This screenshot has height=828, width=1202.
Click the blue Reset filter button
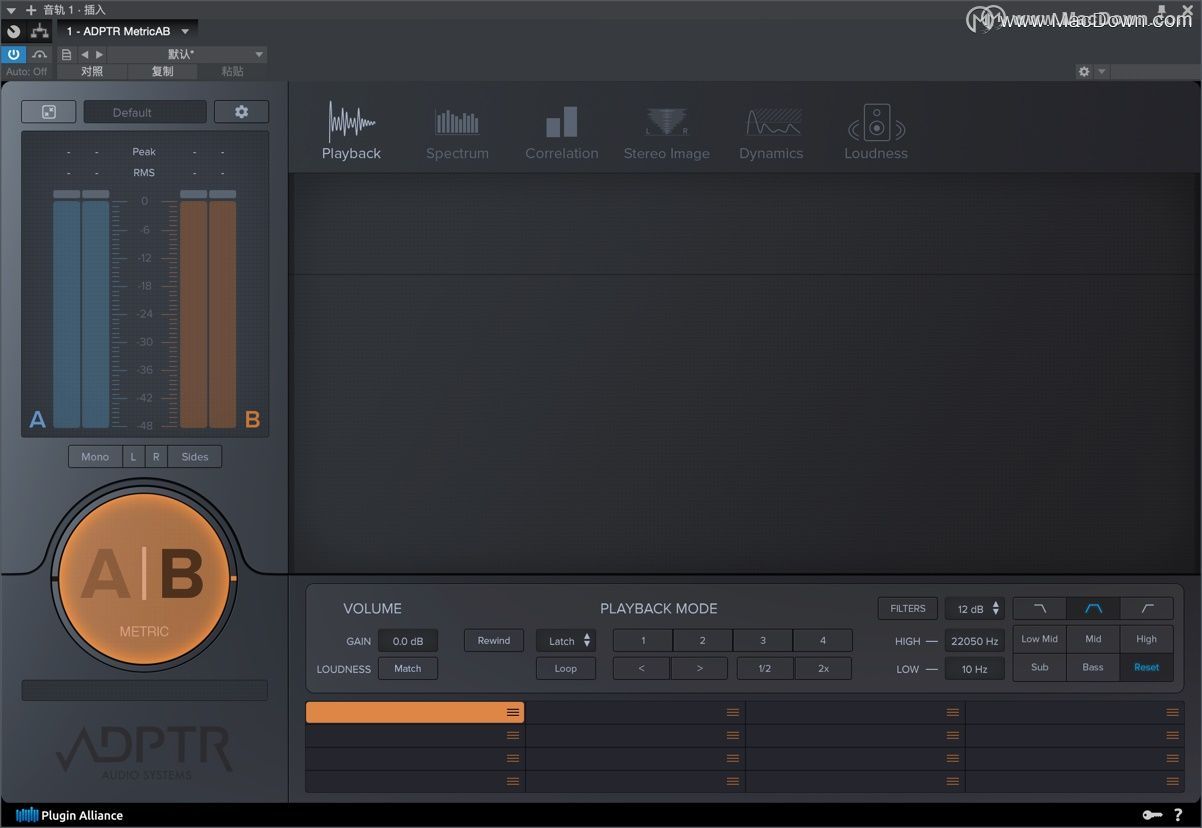1147,667
